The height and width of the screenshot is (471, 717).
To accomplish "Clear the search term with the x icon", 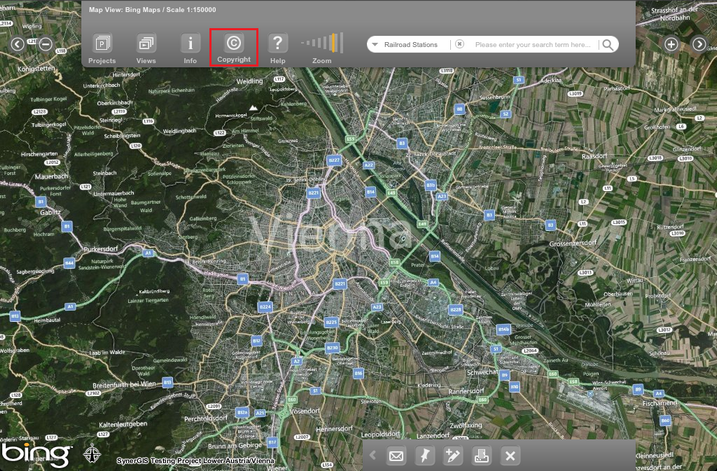I will pyautogui.click(x=460, y=44).
